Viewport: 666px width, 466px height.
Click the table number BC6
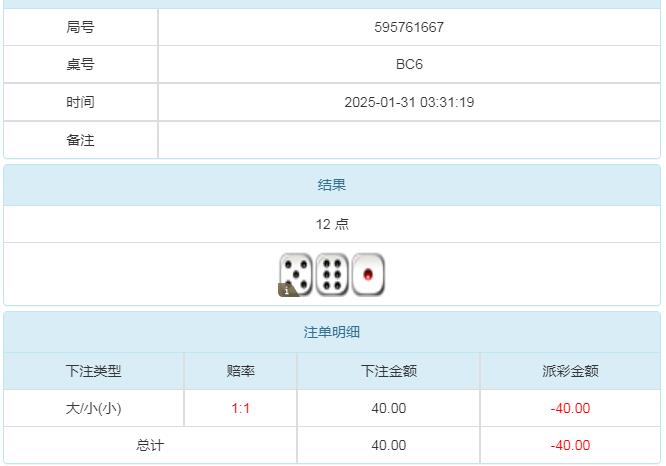[x=409, y=64]
